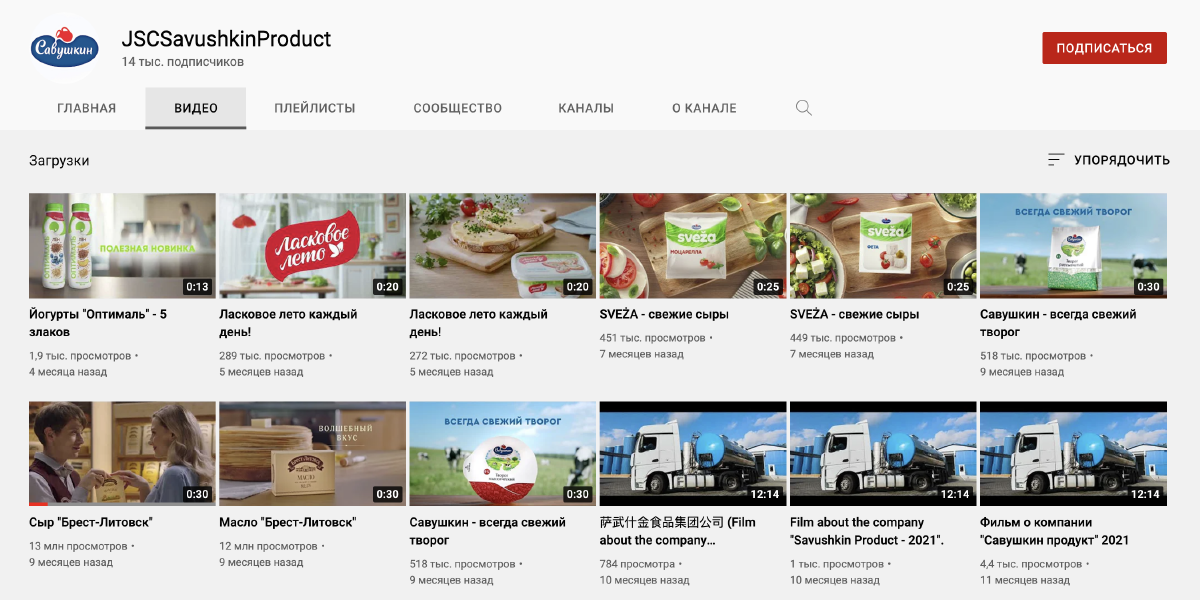
Task: Click the 0:13 duration badge
Action: pos(197,287)
